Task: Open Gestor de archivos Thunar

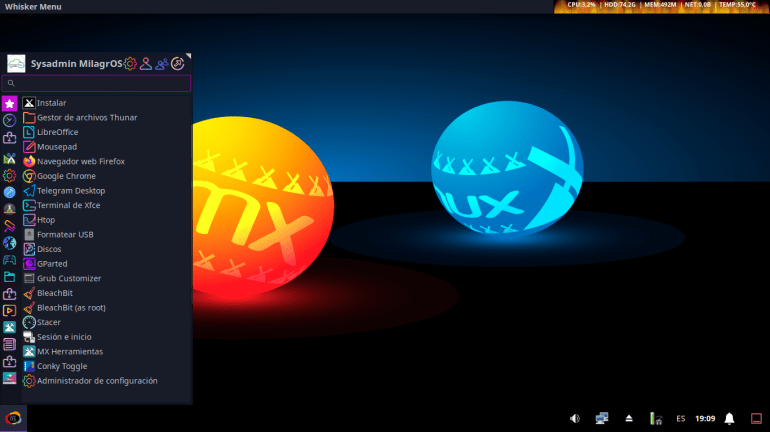Action: tap(86, 117)
